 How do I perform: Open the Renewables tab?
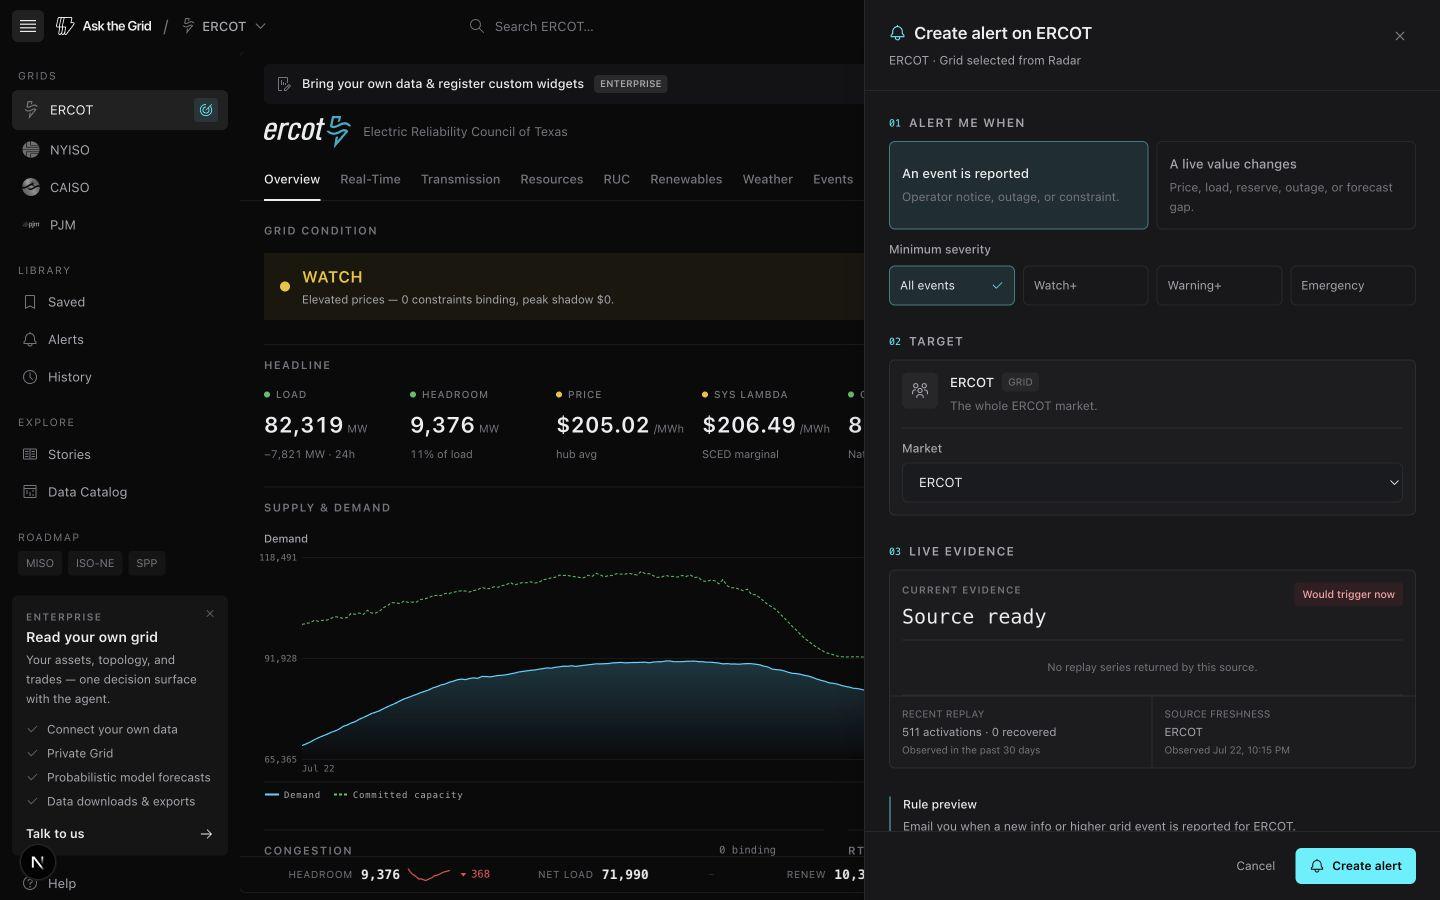[686, 180]
